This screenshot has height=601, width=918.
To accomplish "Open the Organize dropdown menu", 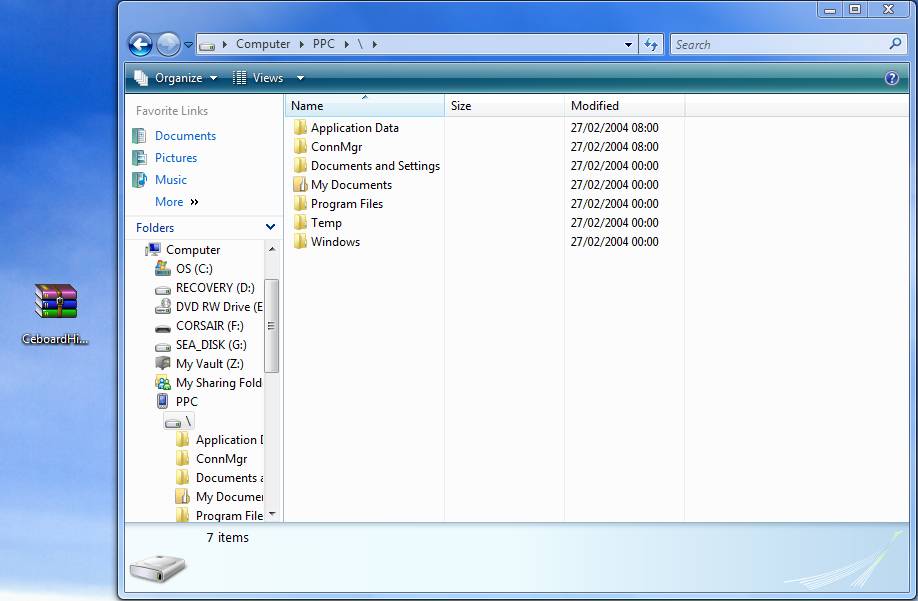I will tap(176, 78).
